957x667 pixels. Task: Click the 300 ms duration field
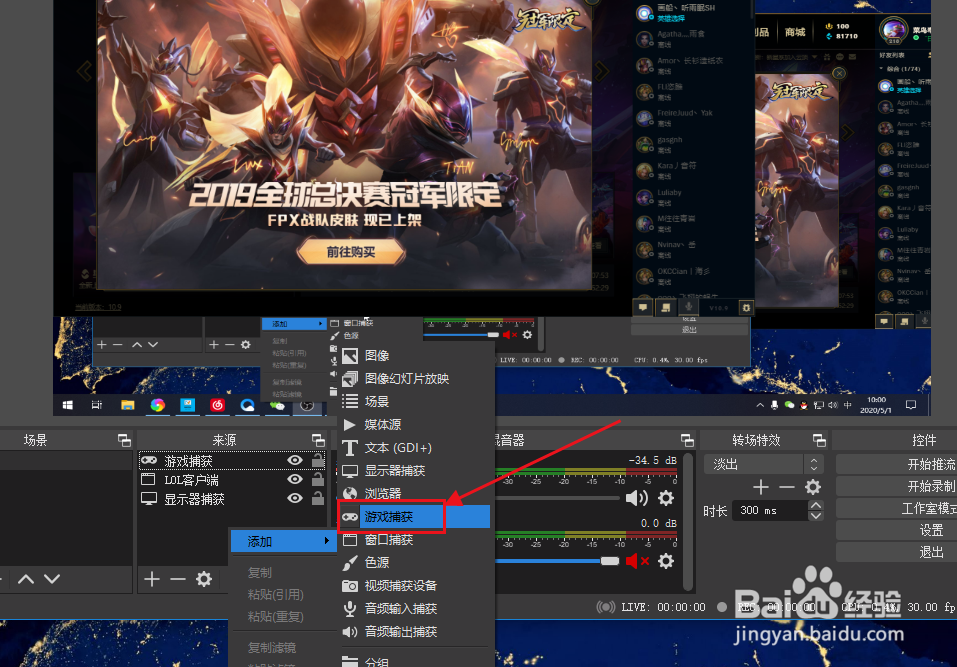[770, 511]
